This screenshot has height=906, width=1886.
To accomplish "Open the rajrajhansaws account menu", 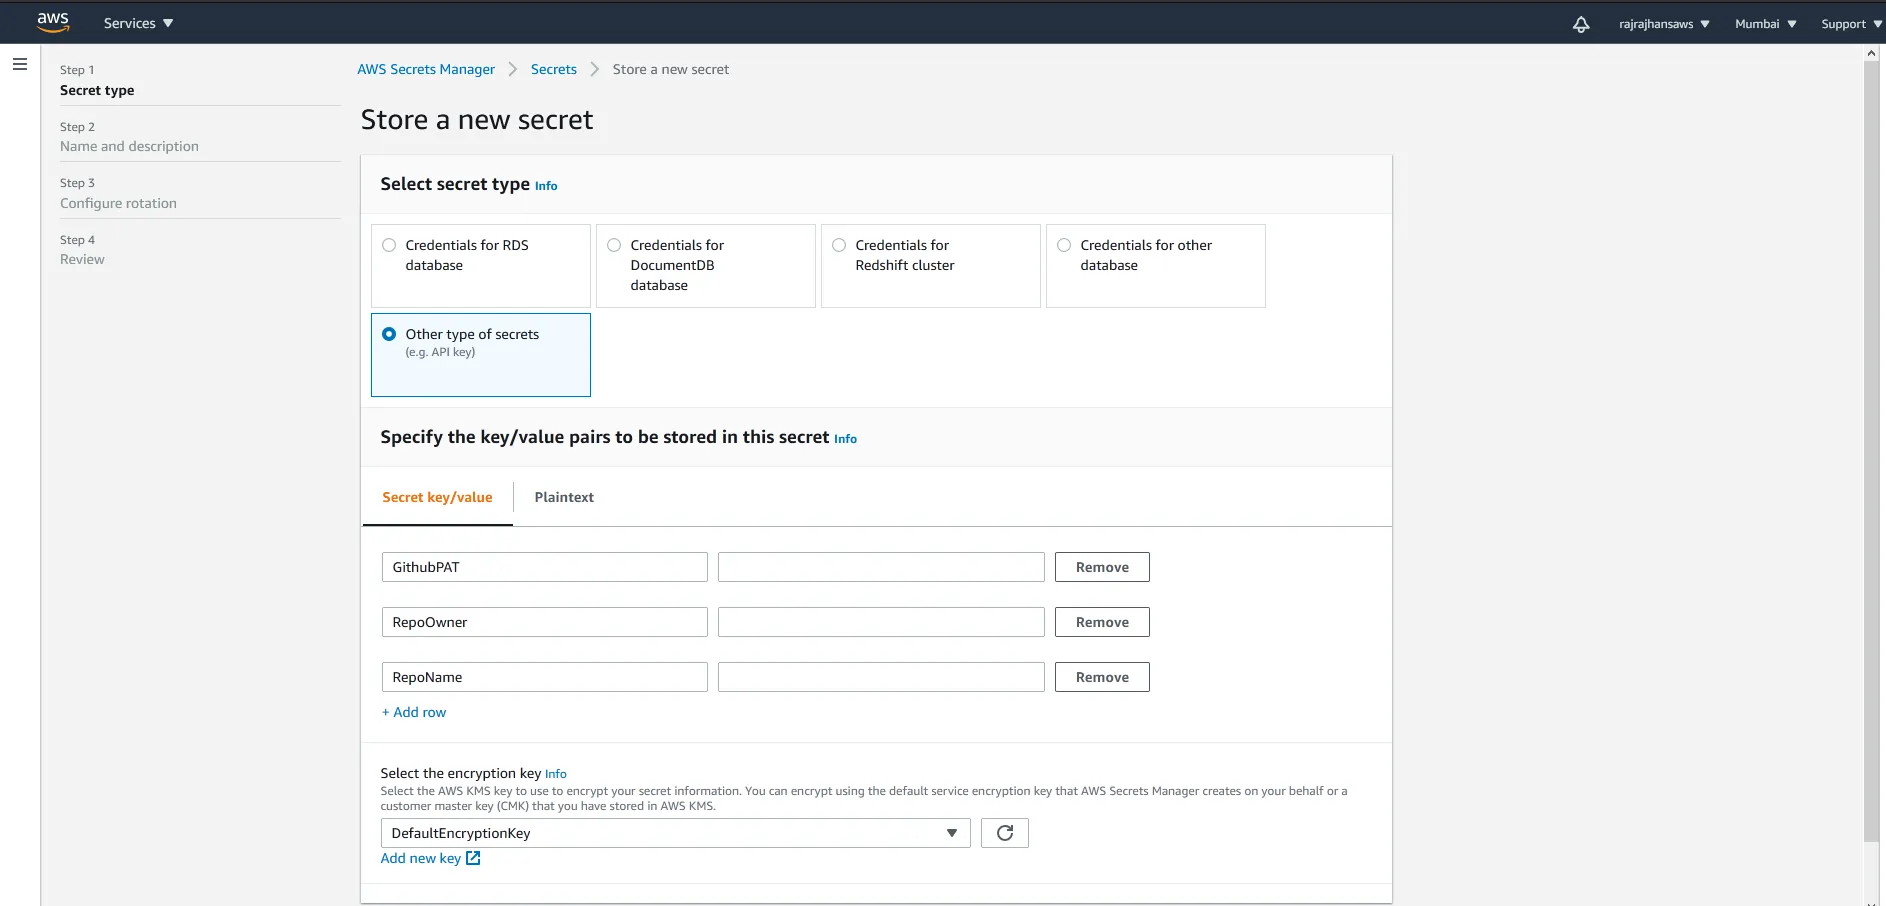I will [x=1663, y=23].
